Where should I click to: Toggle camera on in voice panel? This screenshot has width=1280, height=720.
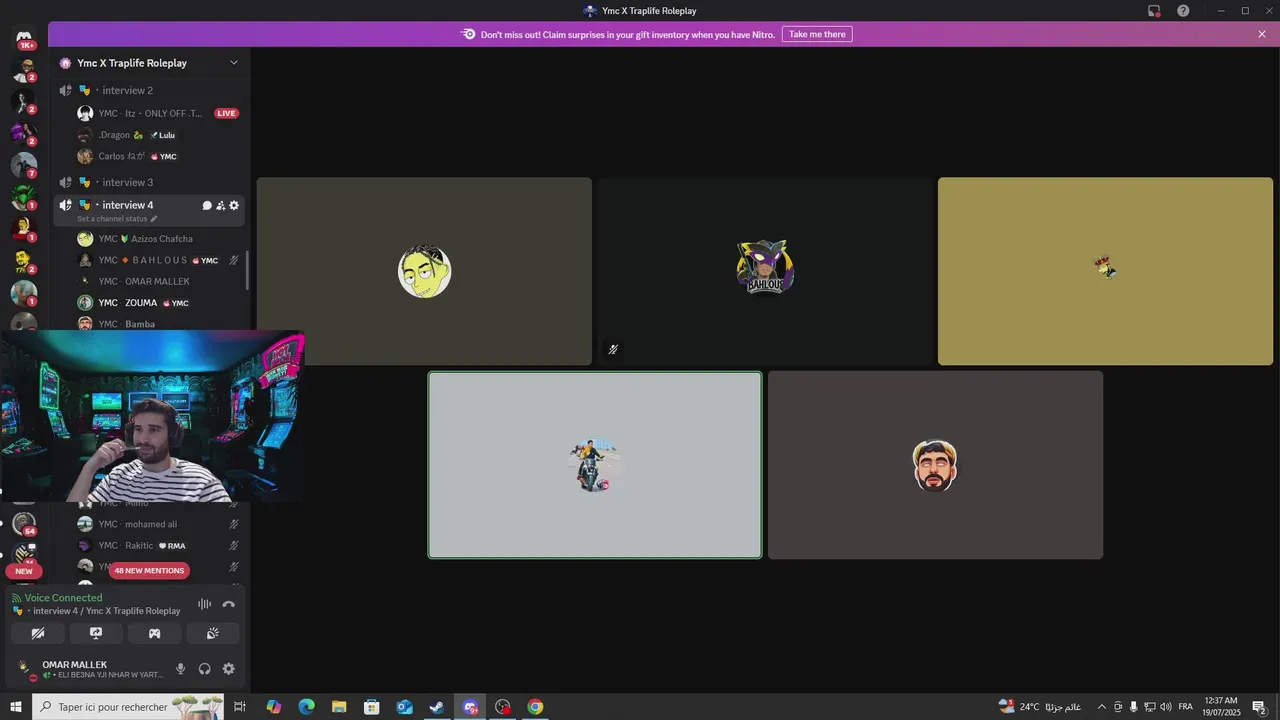38,633
